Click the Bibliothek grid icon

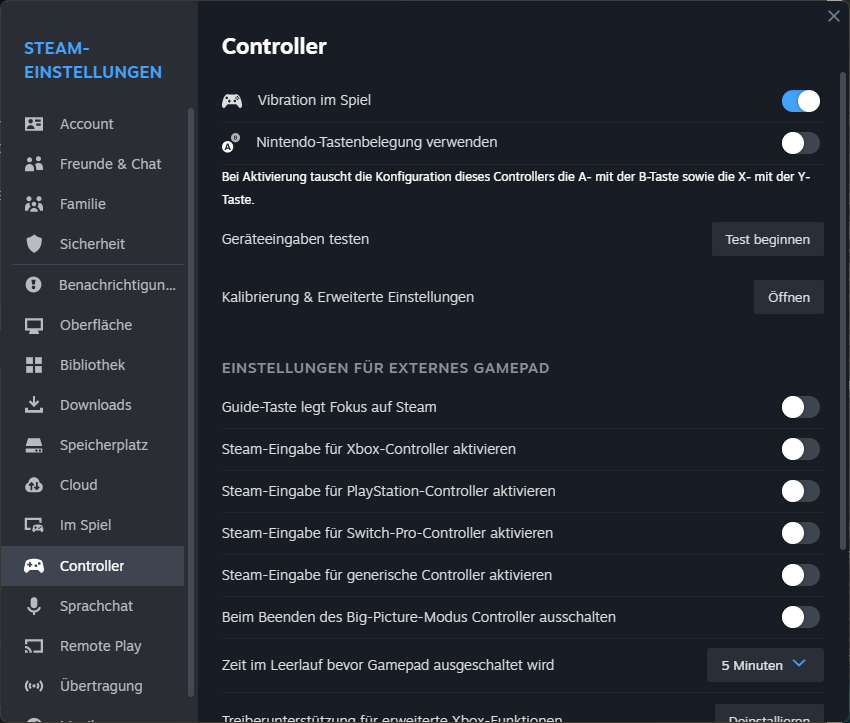pos(34,365)
